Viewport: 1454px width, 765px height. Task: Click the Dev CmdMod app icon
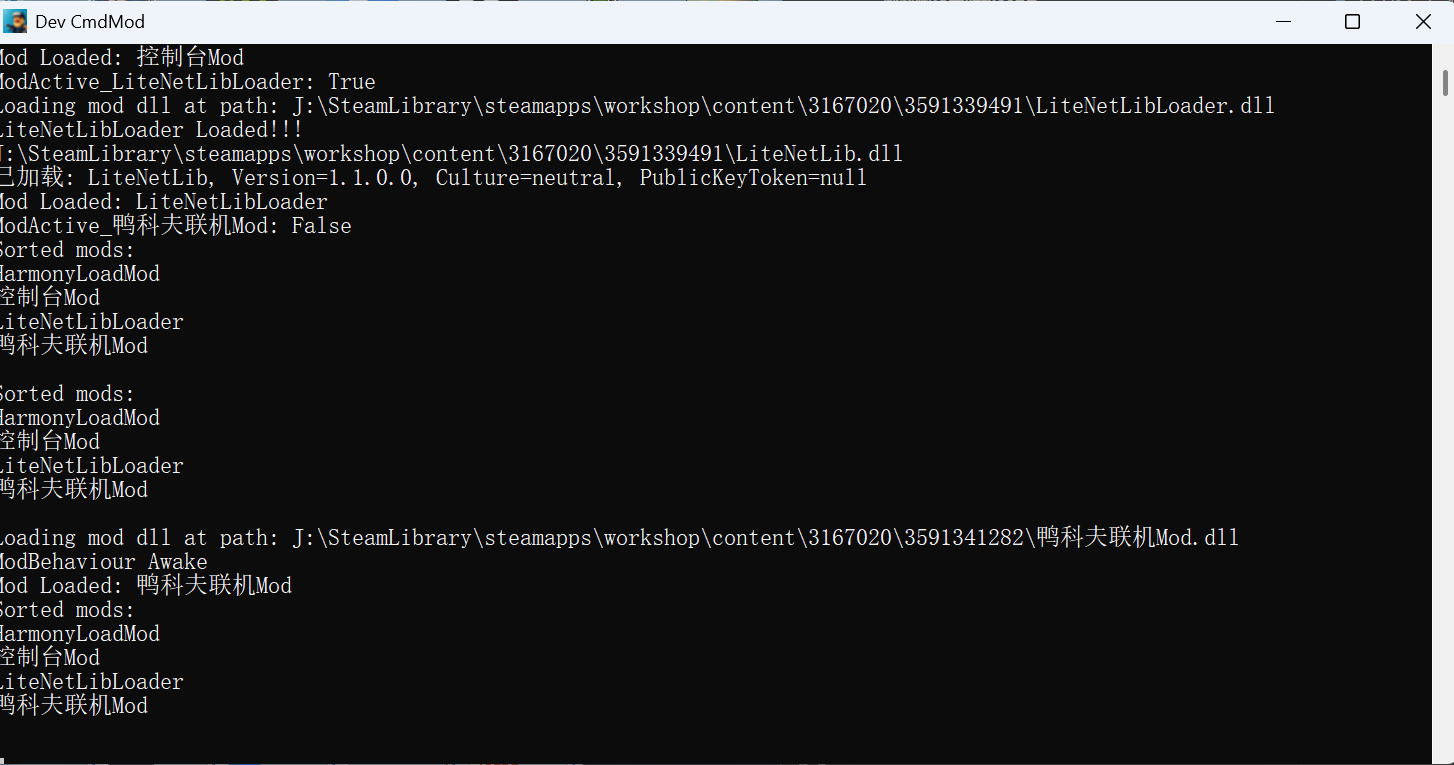click(x=16, y=21)
